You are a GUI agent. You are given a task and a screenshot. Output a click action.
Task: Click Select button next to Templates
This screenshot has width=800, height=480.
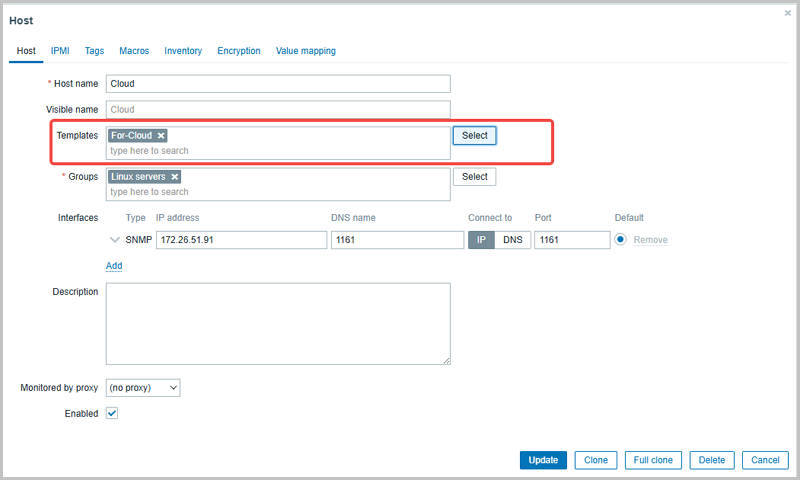(x=474, y=135)
